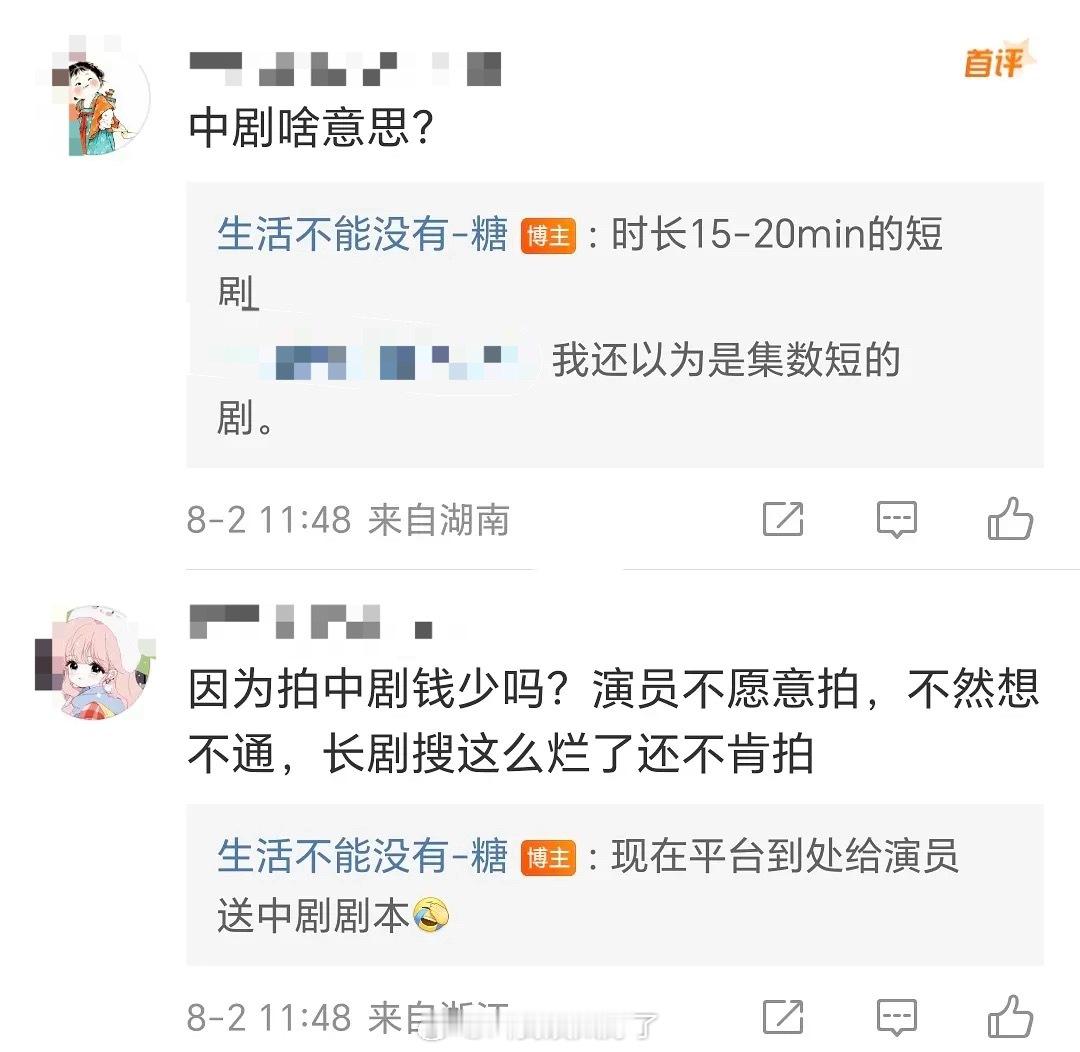Screen dimensions: 1080x1052
Task: Open 生活不能没有-糖 profile in first reply
Action: click(362, 234)
